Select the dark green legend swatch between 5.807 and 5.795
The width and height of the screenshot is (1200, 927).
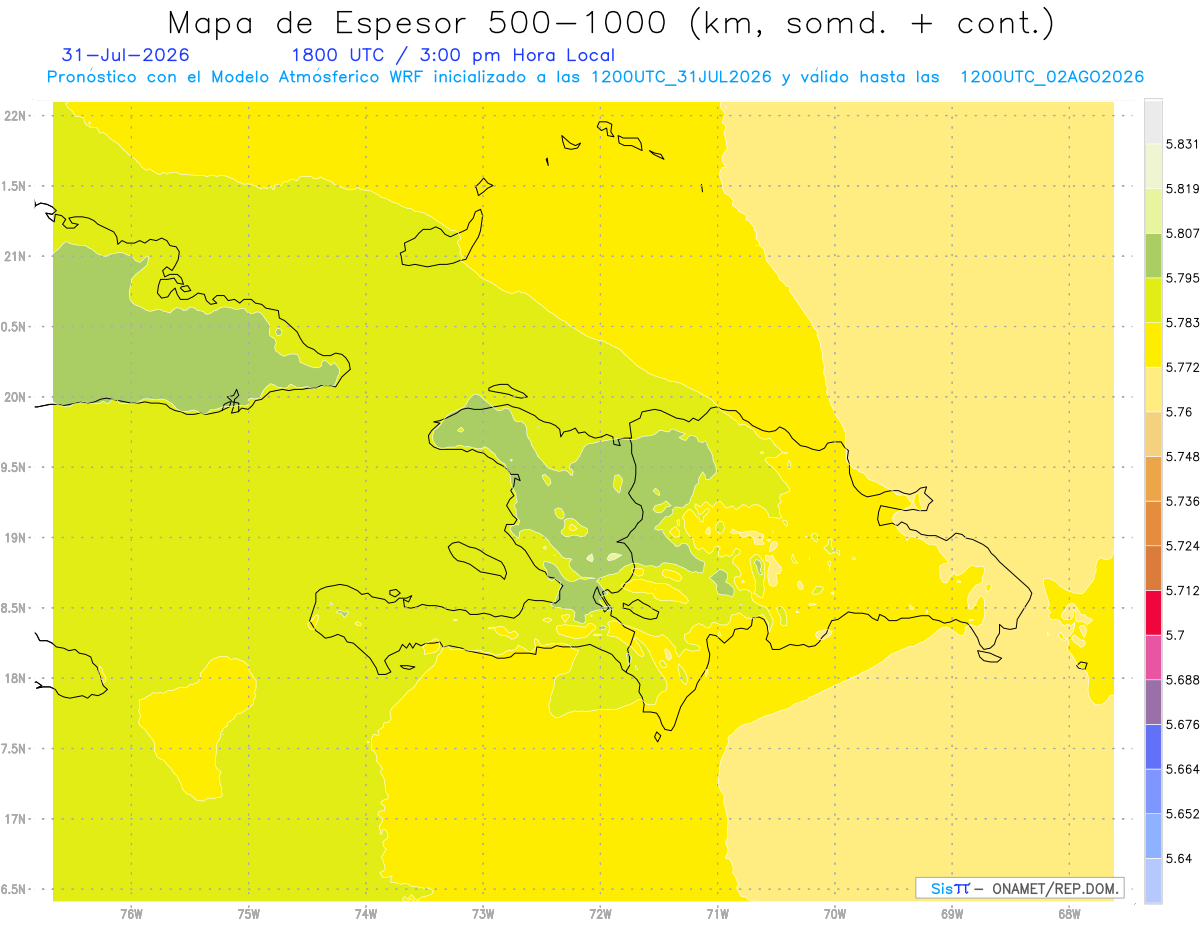pos(1153,255)
